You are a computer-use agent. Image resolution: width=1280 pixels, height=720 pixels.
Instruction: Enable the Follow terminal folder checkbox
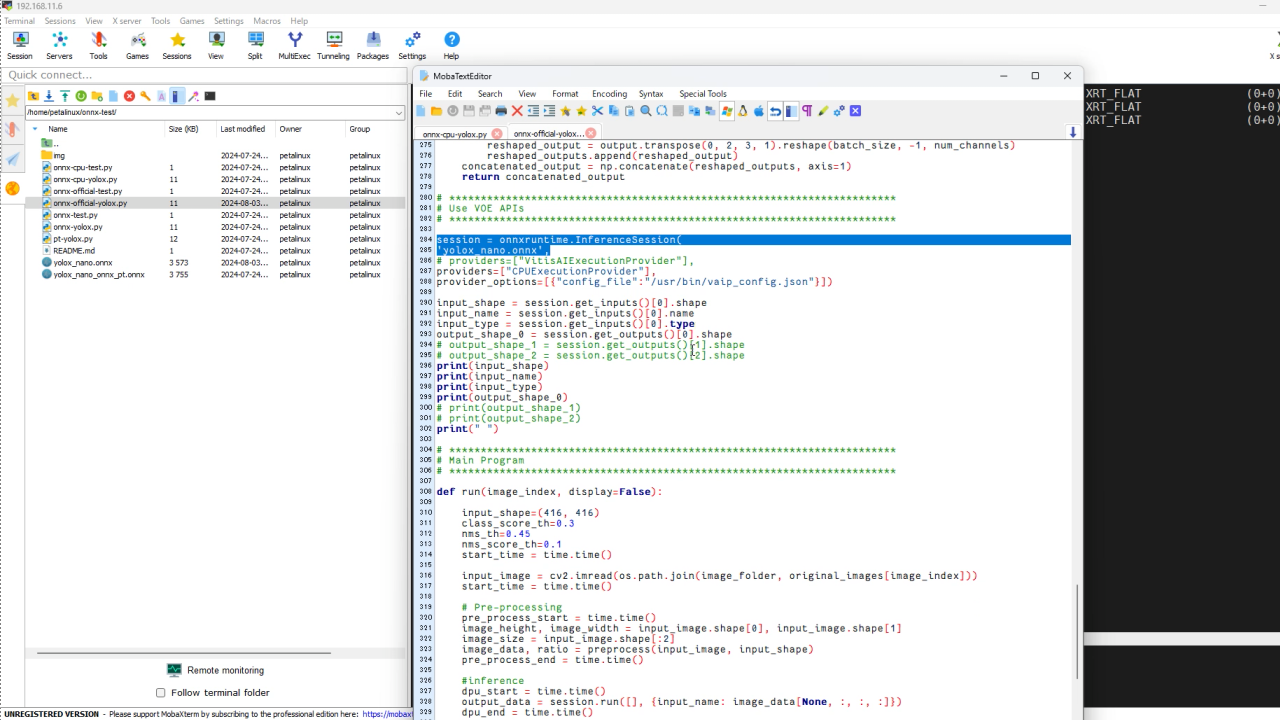point(161,692)
